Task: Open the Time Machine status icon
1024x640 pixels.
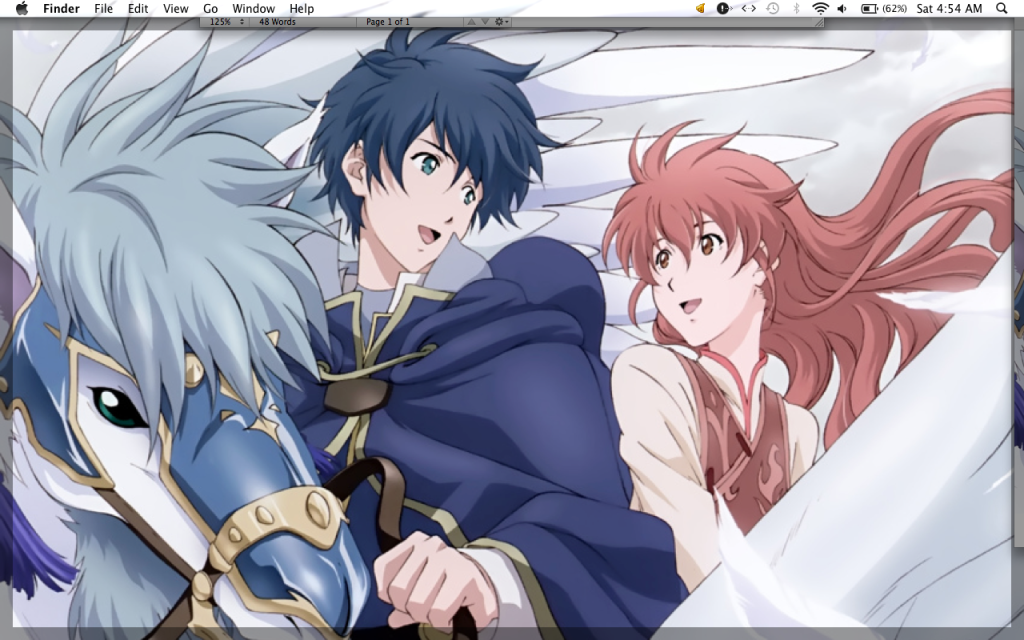Action: tap(772, 8)
